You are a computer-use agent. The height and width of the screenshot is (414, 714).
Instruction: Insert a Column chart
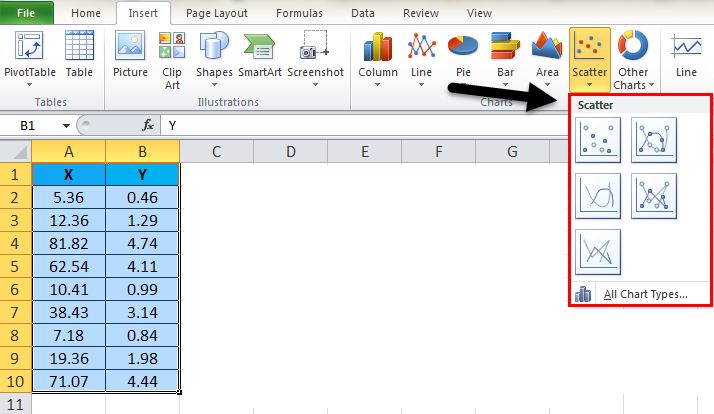(377, 57)
